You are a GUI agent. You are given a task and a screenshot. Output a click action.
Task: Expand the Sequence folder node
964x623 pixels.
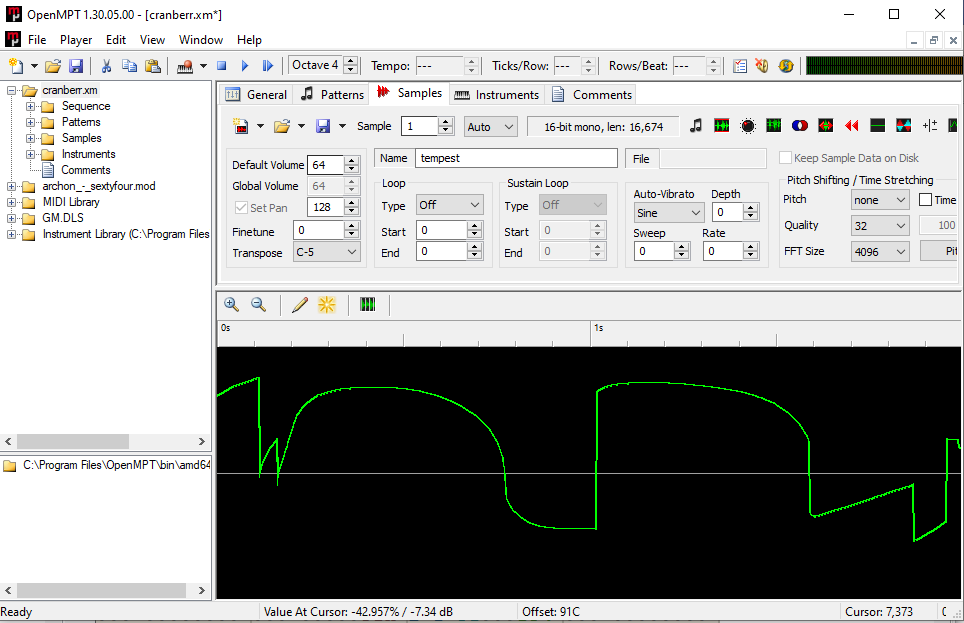30,106
